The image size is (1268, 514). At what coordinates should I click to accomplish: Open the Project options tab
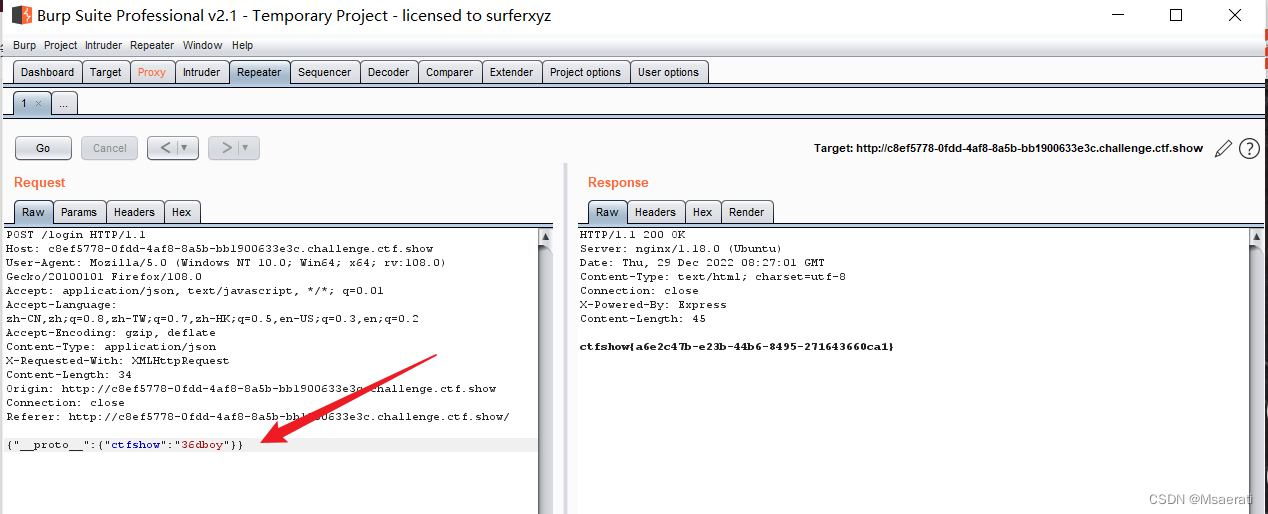[585, 72]
